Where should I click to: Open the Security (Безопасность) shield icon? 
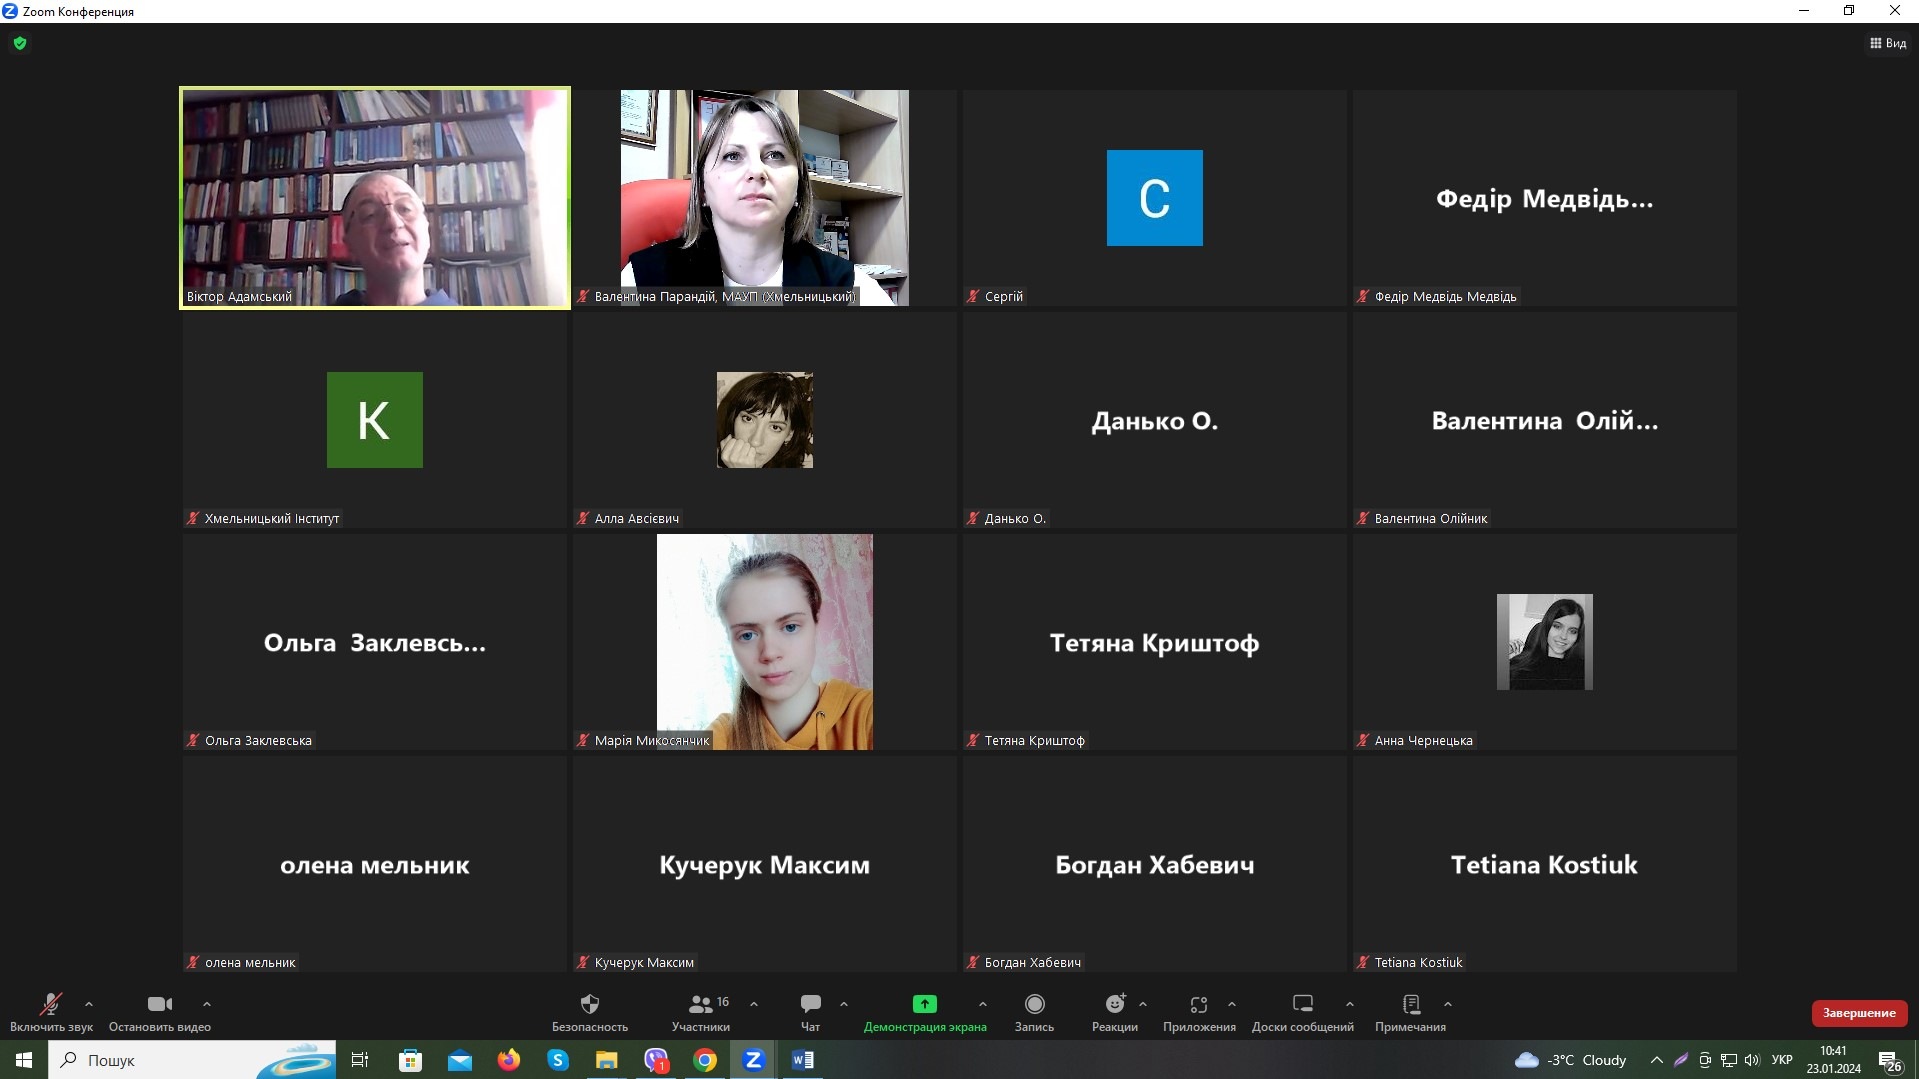590,1003
